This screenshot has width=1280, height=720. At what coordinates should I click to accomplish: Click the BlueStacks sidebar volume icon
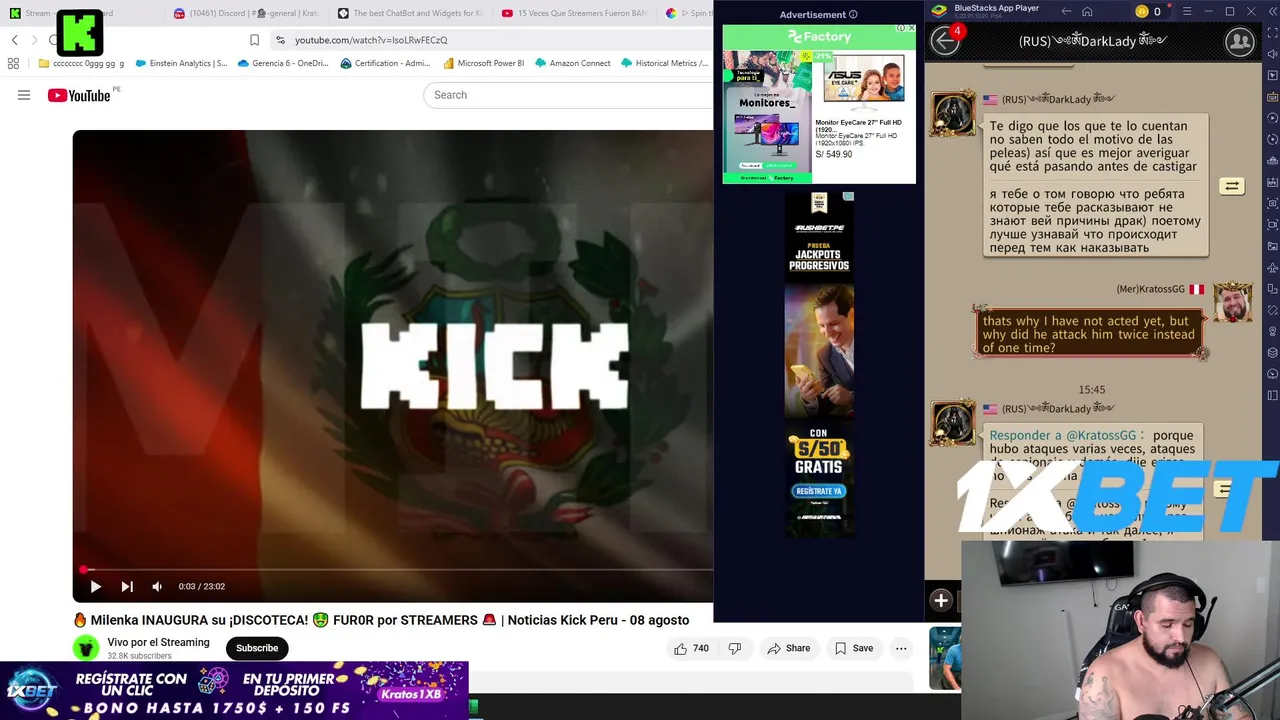click(1272, 54)
